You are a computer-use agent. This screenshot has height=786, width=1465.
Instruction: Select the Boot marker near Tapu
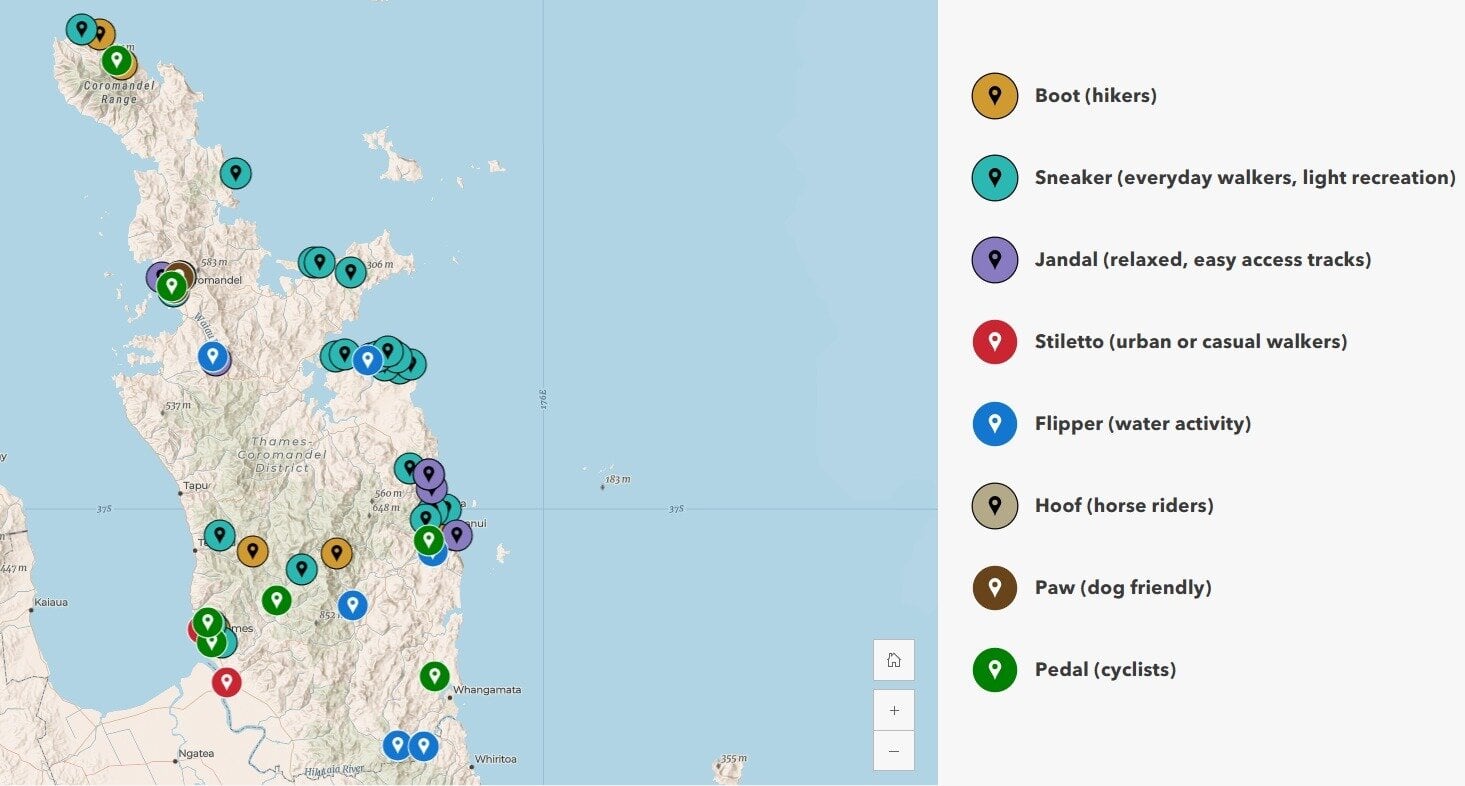[253, 551]
